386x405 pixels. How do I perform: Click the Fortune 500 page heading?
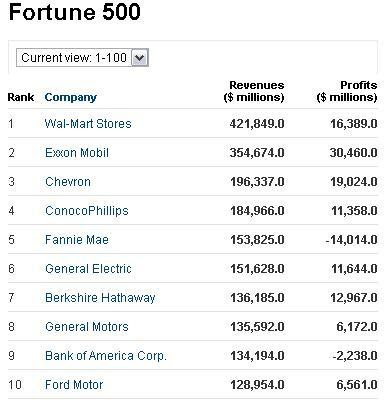tap(75, 12)
